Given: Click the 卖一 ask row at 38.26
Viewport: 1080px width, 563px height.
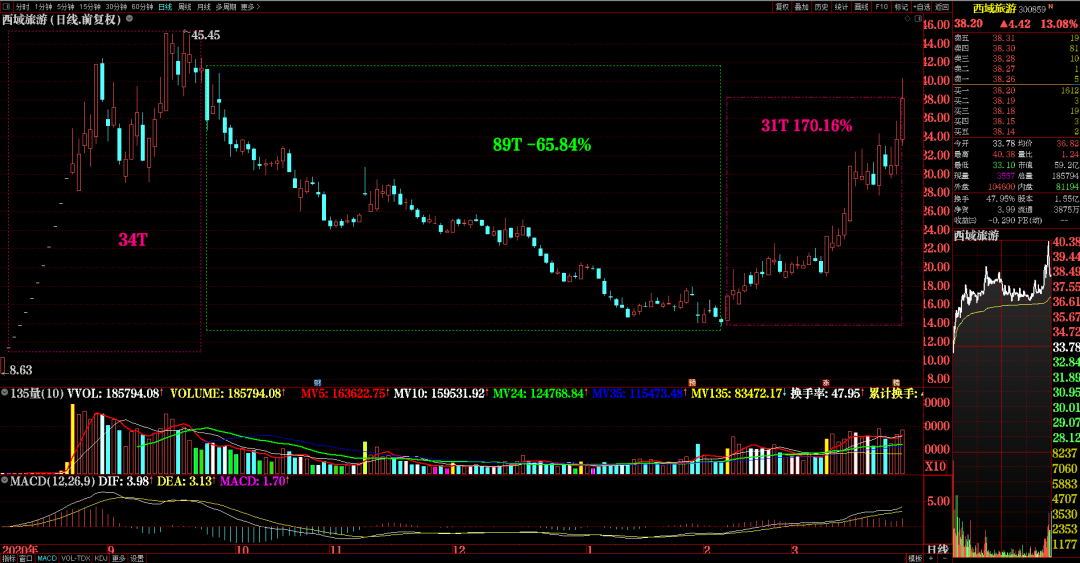Looking at the screenshot, I should click(x=1016, y=79).
